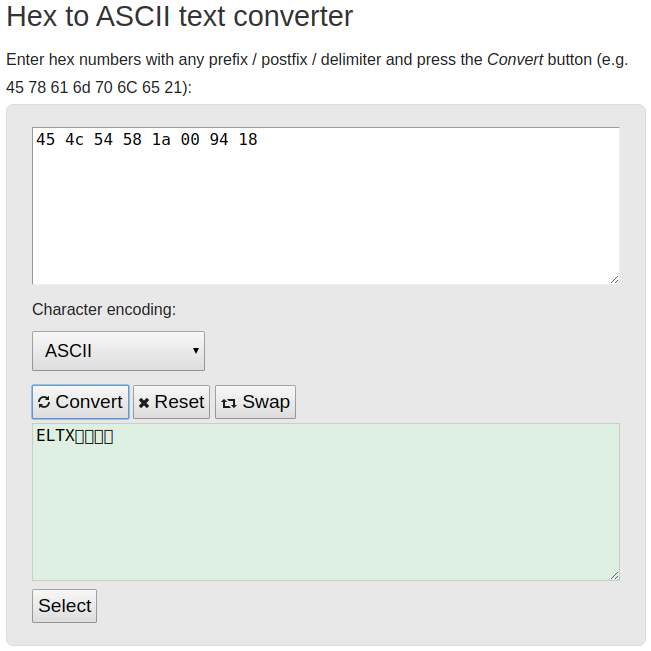This screenshot has width=651, height=651.
Task: Click the swap arrows icon on Swap
Action: point(229,403)
